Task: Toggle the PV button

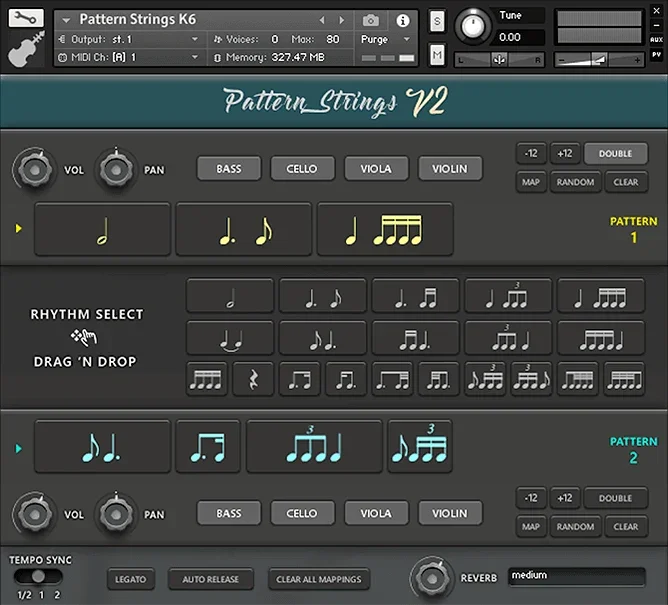Action: tap(656, 55)
